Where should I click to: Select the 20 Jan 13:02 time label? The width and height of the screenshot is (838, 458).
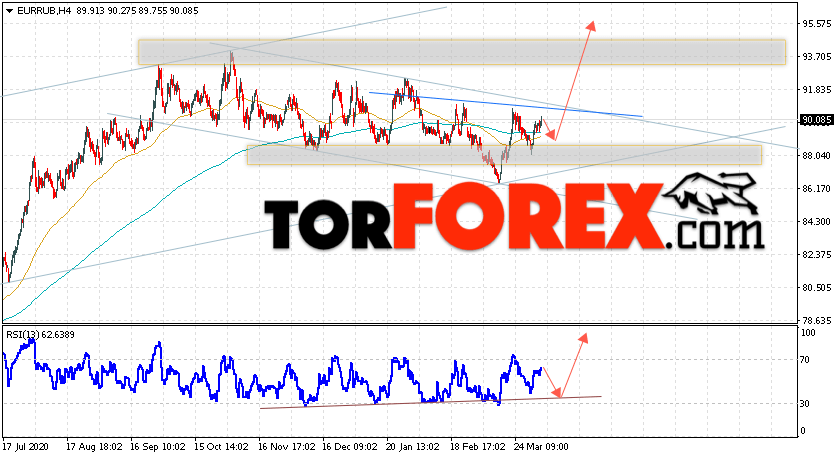pyautogui.click(x=413, y=446)
